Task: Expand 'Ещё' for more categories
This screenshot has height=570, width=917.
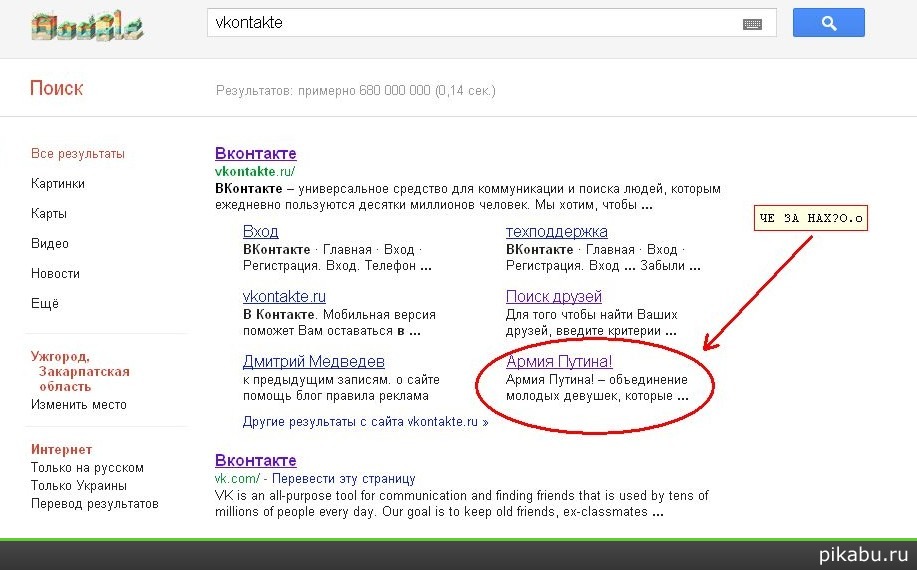Action: [45, 304]
